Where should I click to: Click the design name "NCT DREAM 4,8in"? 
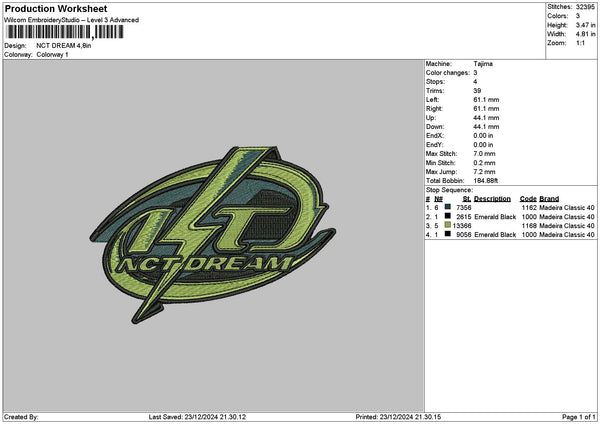[64, 46]
